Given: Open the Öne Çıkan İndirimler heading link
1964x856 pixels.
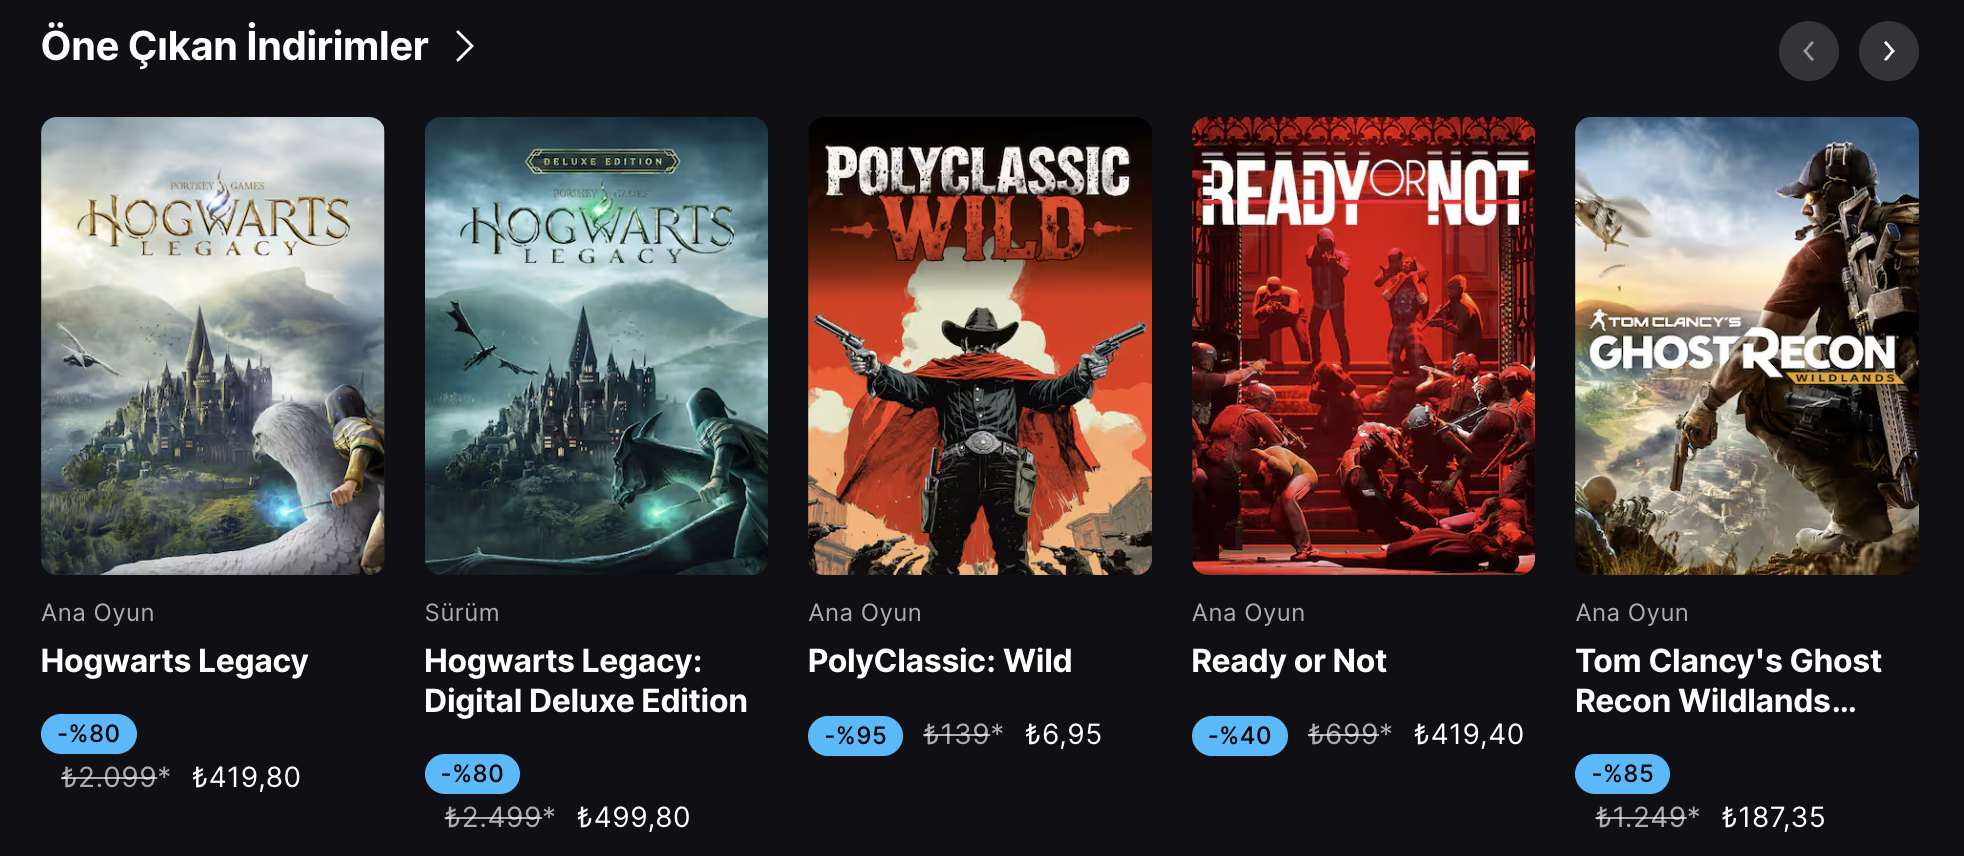Looking at the screenshot, I should point(234,46).
